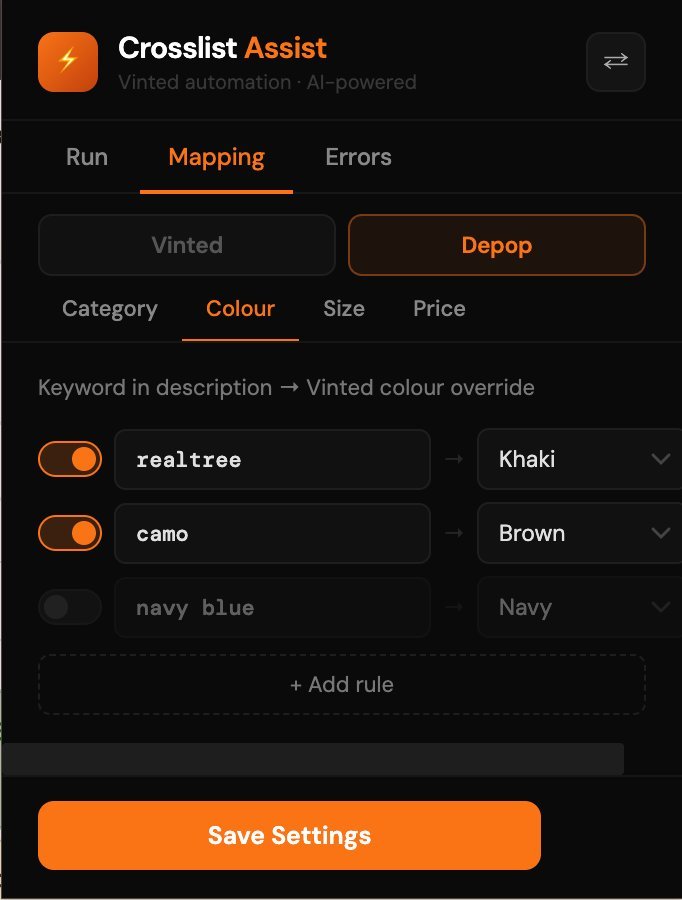Open the Navy colour dropdown
The image size is (682, 900).
pyautogui.click(x=580, y=607)
